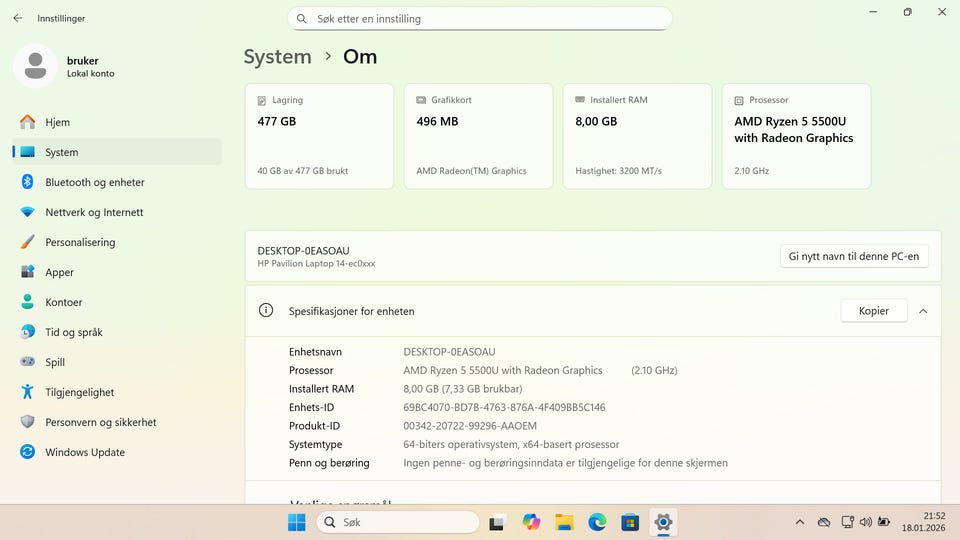Click the 8,00 GB (7,33 GB brukbar) text
The width and height of the screenshot is (960, 540).
coord(462,389)
